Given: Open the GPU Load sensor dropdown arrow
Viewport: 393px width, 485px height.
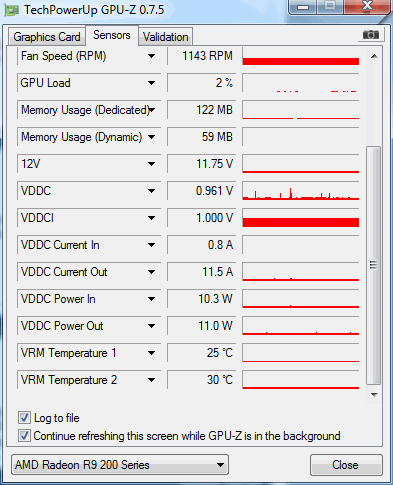Looking at the screenshot, I should 151,83.
